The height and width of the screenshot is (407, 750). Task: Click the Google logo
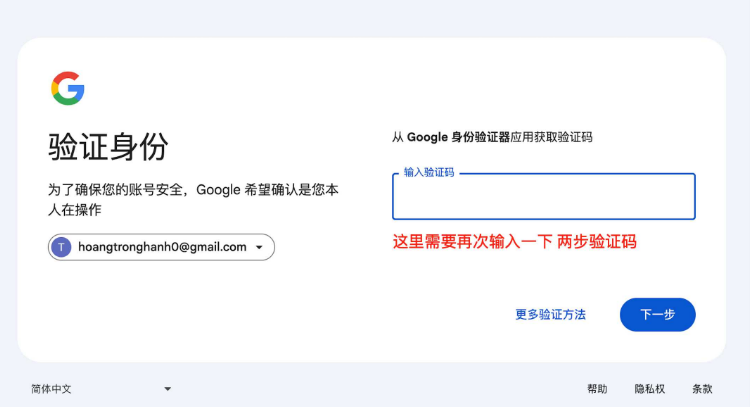(68, 89)
